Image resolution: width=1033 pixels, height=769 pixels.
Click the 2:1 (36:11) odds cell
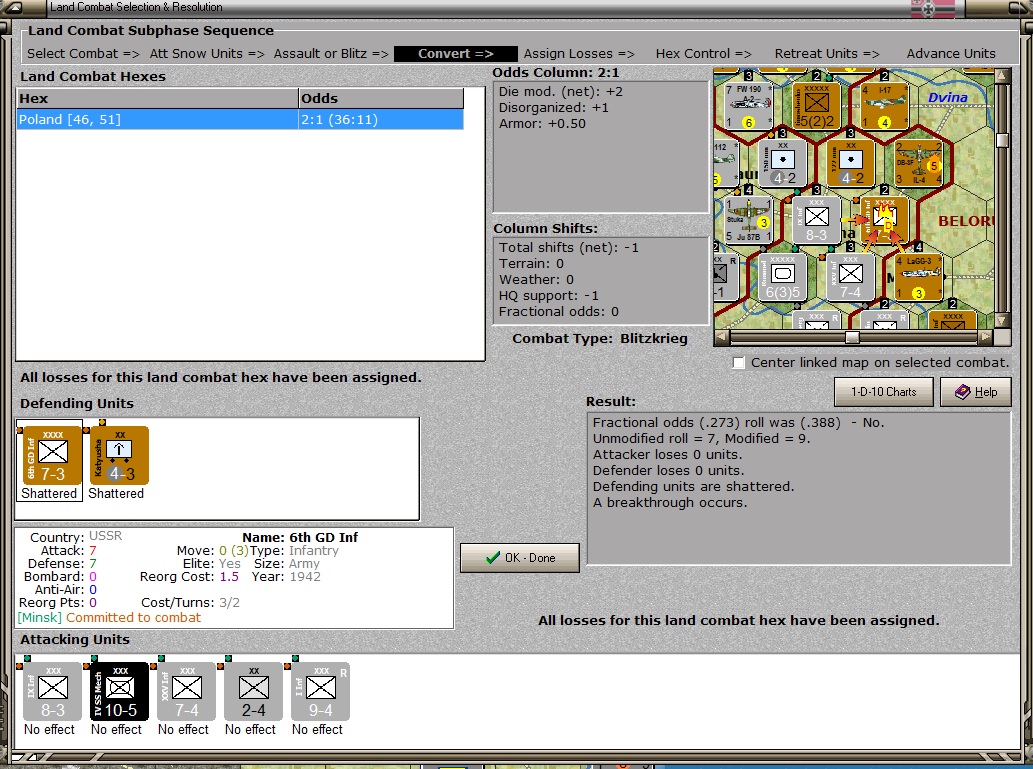tap(381, 119)
